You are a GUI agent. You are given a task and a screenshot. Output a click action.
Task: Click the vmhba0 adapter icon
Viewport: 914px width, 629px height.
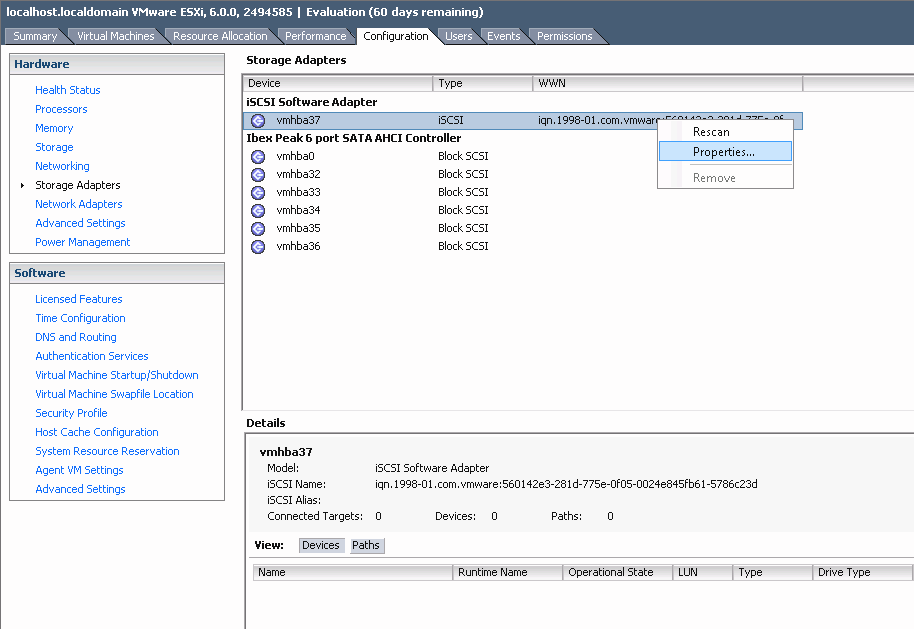pyautogui.click(x=257, y=156)
